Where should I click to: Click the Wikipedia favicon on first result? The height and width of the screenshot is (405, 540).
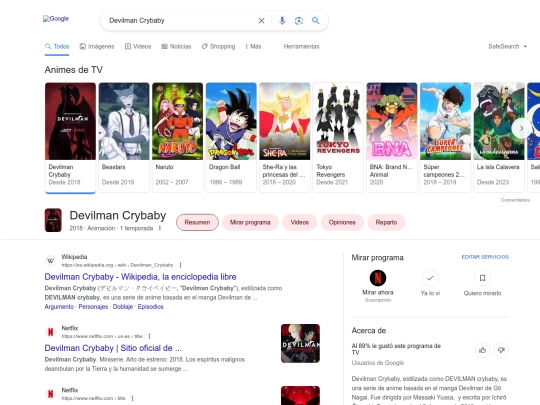(51, 261)
